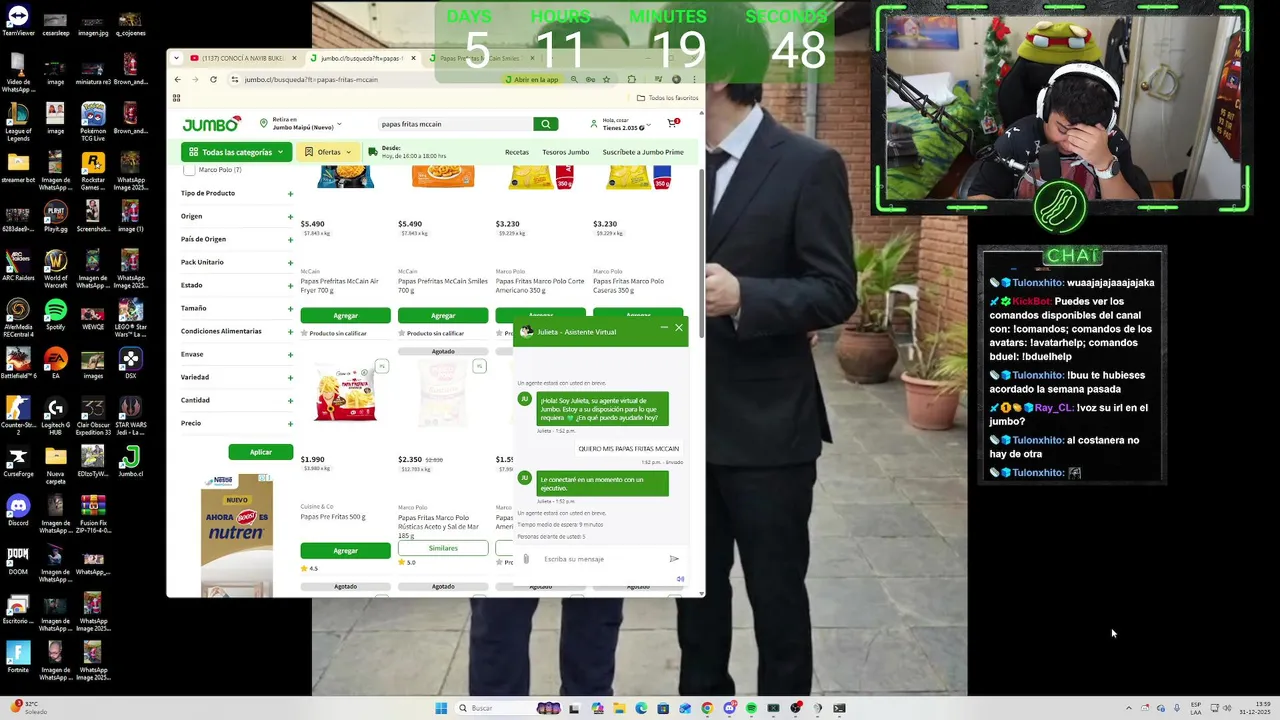Open Discord desktop shortcut
This screenshot has width=1280, height=720.
[18, 508]
